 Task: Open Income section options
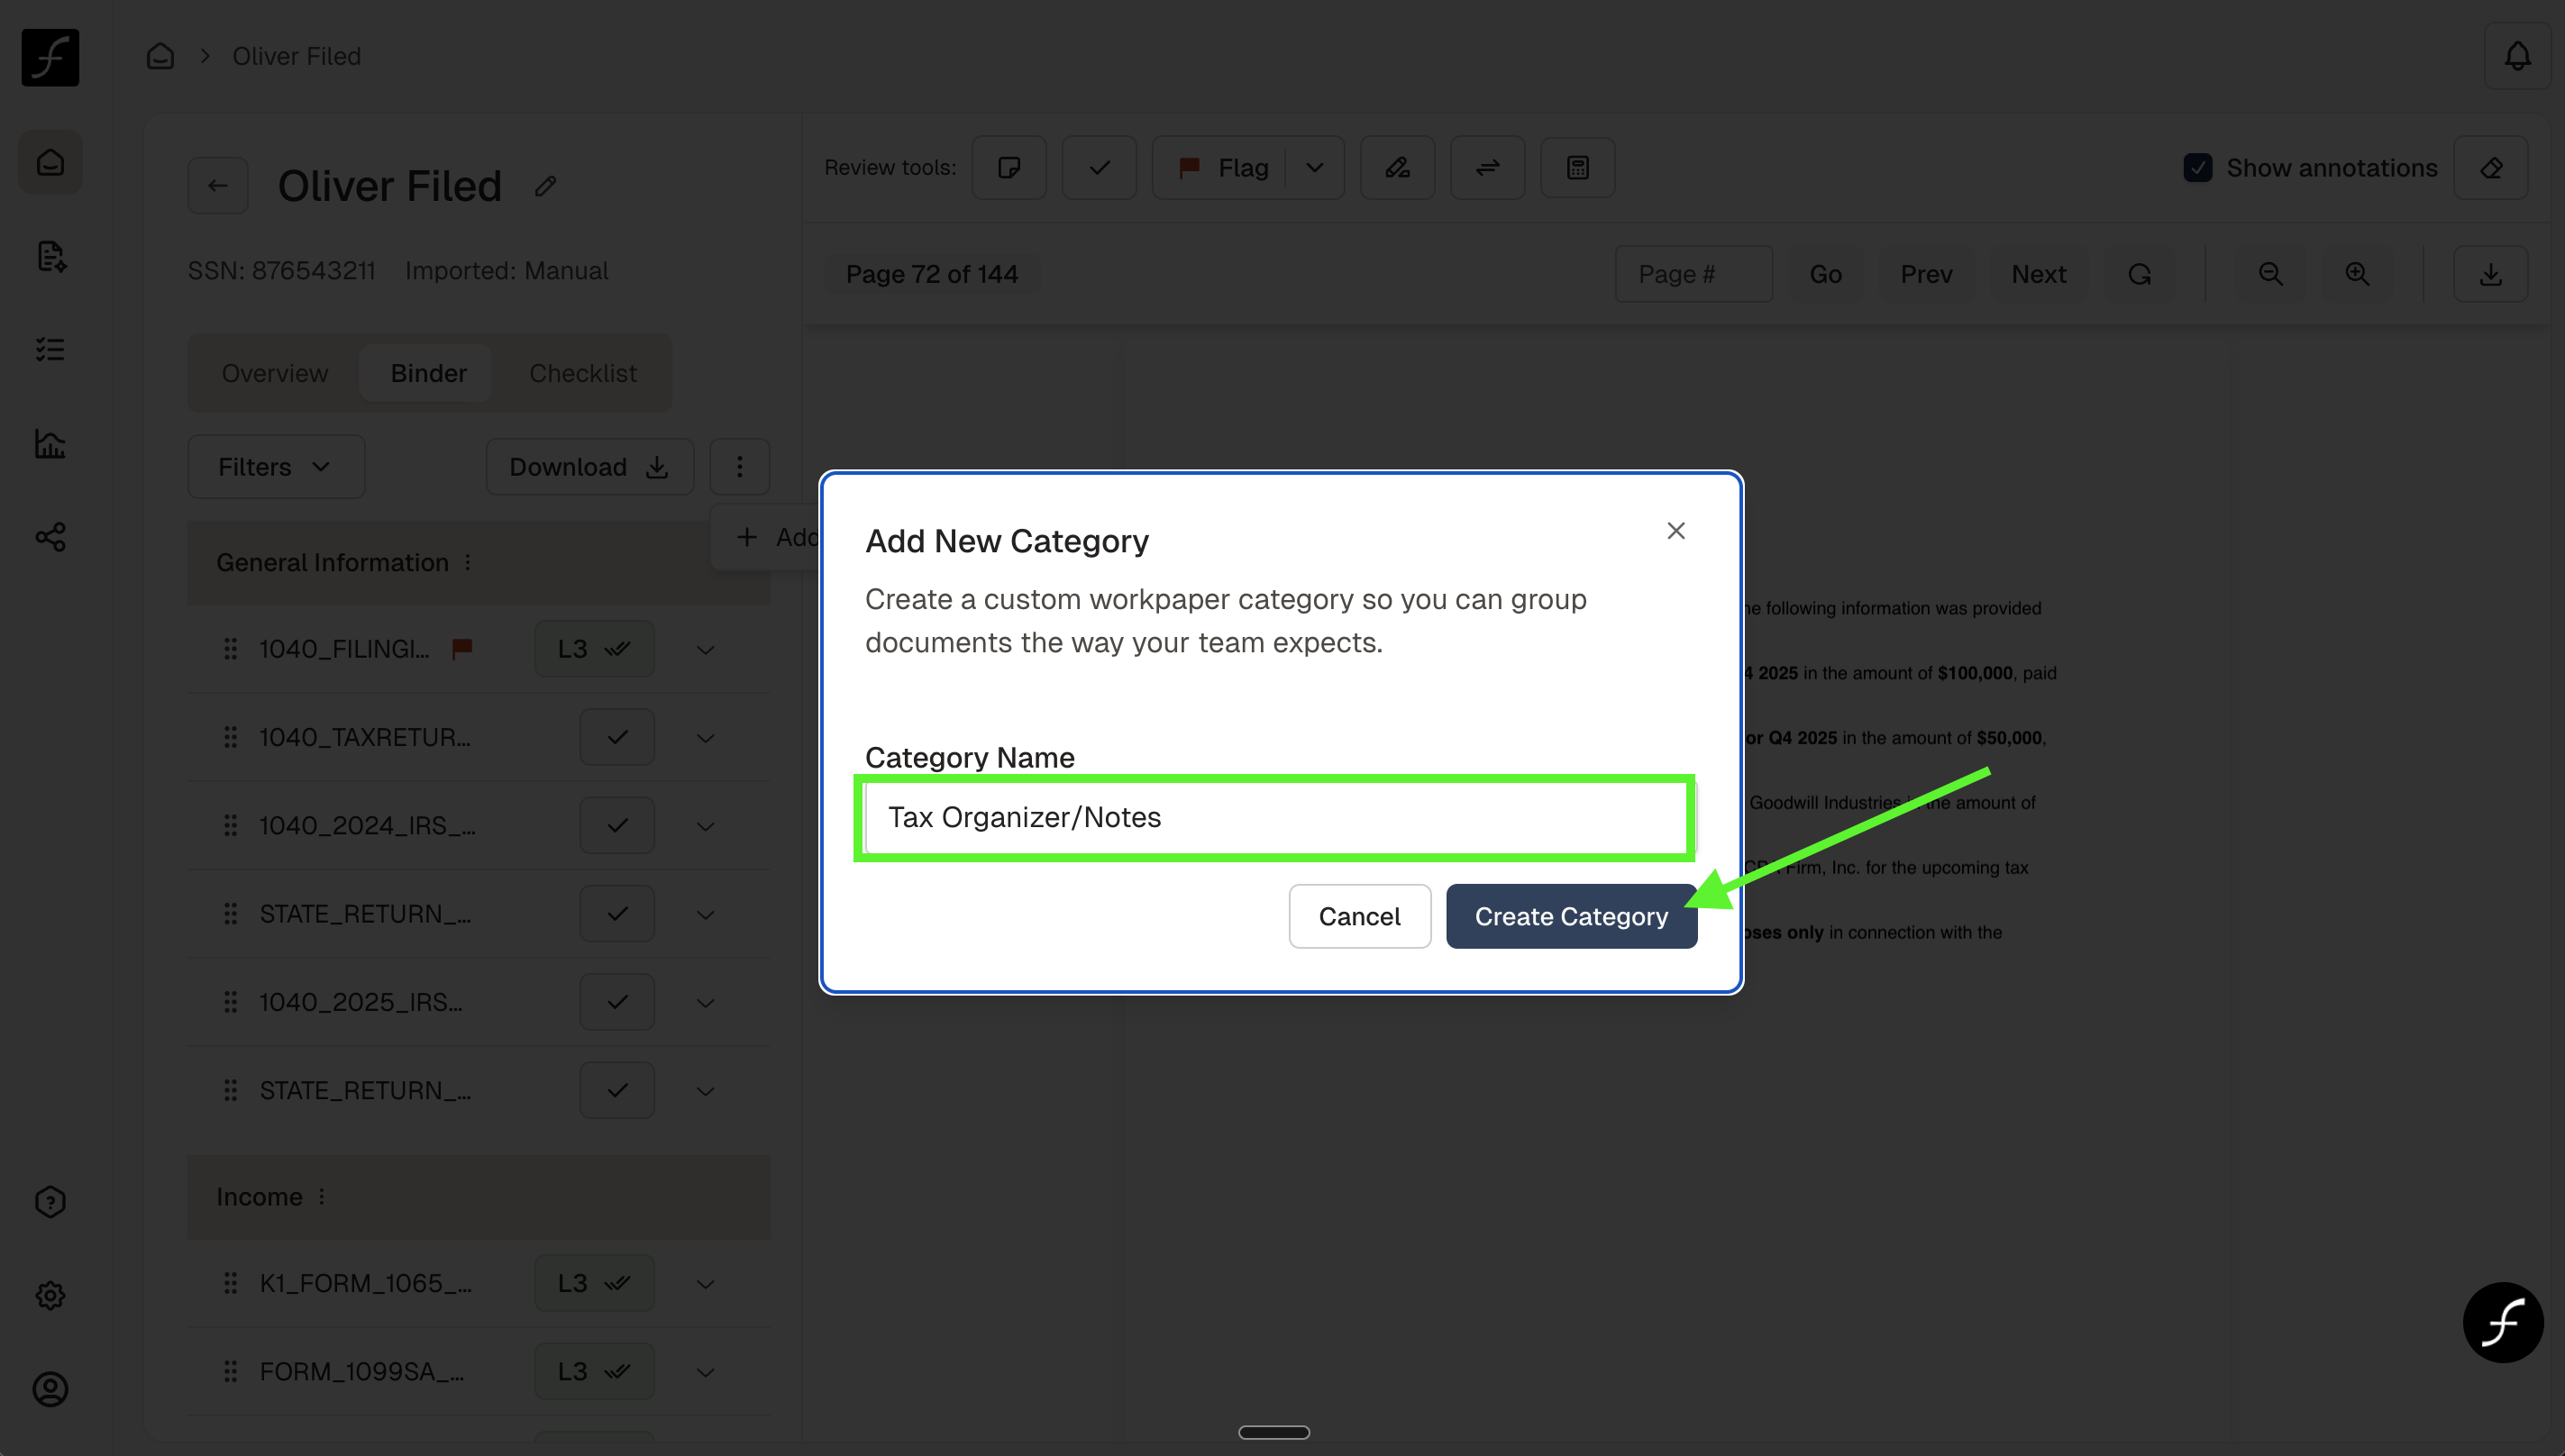322,1197
